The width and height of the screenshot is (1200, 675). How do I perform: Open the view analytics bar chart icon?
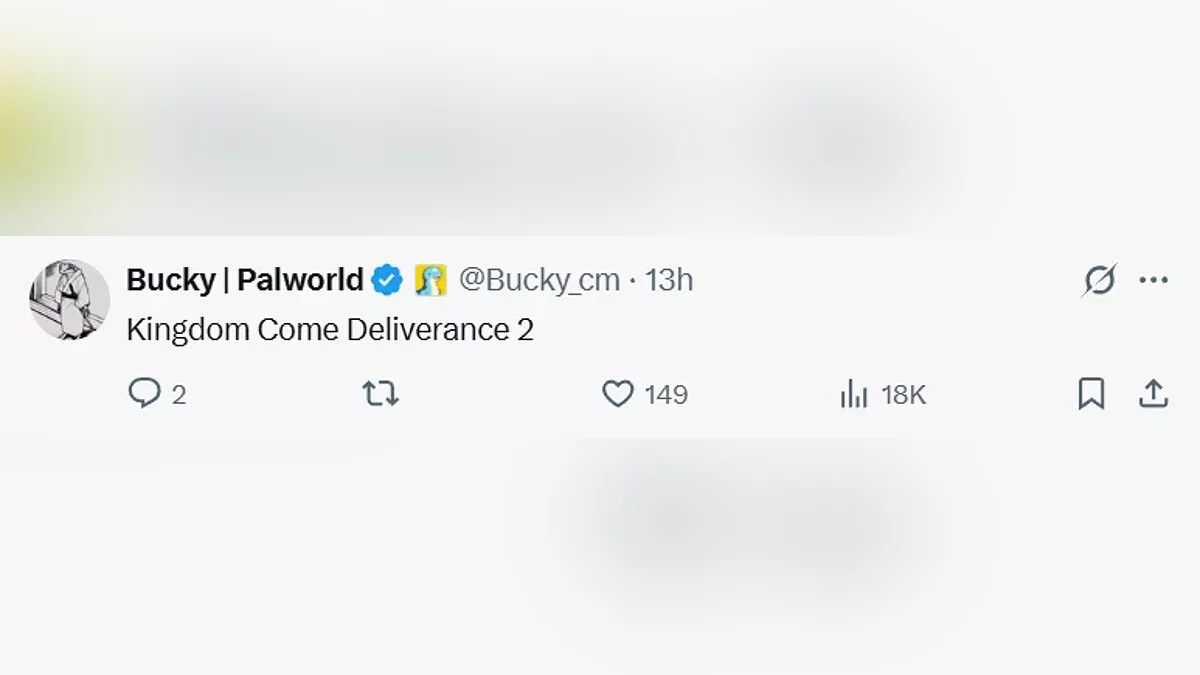click(853, 395)
